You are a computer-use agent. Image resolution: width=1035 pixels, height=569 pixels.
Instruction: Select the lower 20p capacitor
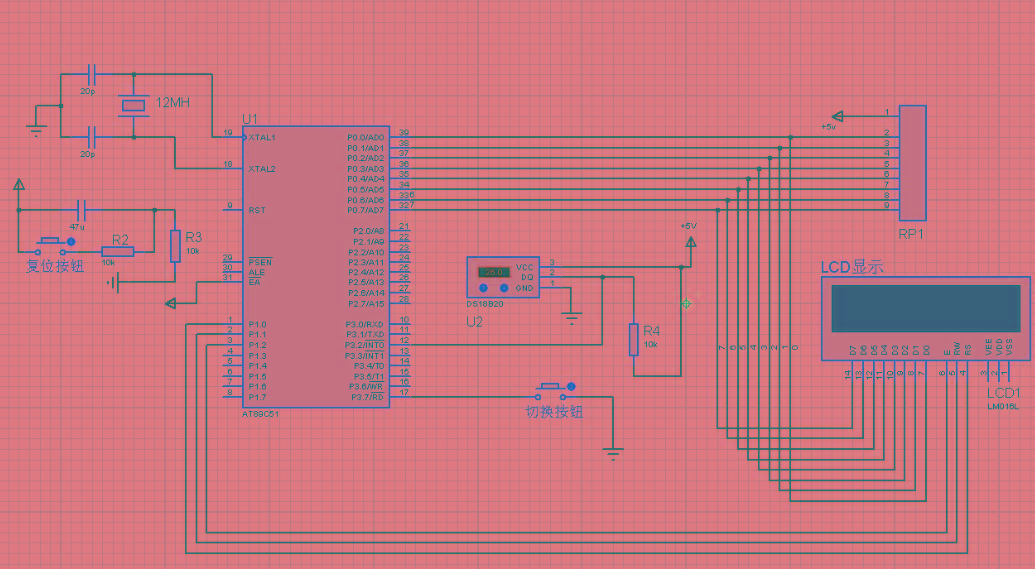click(x=91, y=137)
